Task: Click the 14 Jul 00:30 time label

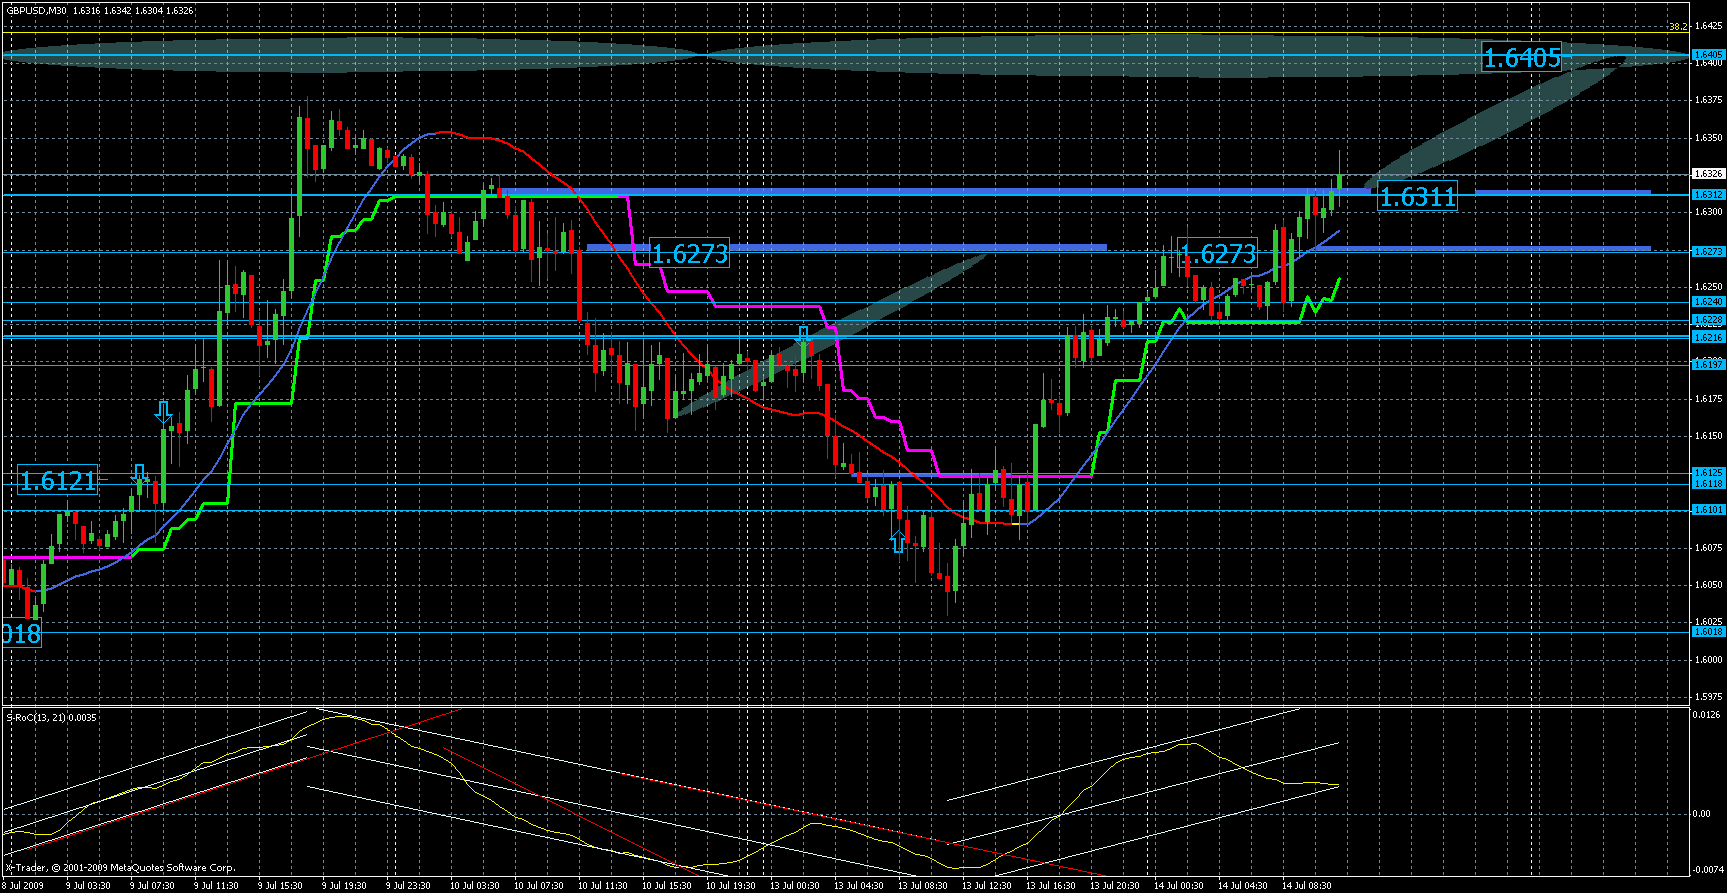Action: click(1179, 886)
